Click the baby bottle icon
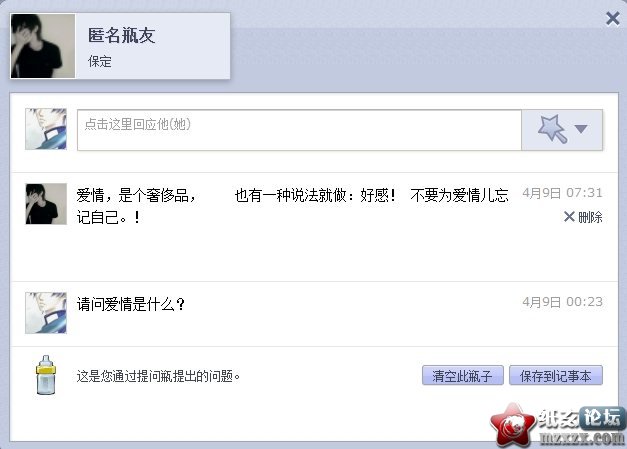The image size is (627, 449). point(46,375)
